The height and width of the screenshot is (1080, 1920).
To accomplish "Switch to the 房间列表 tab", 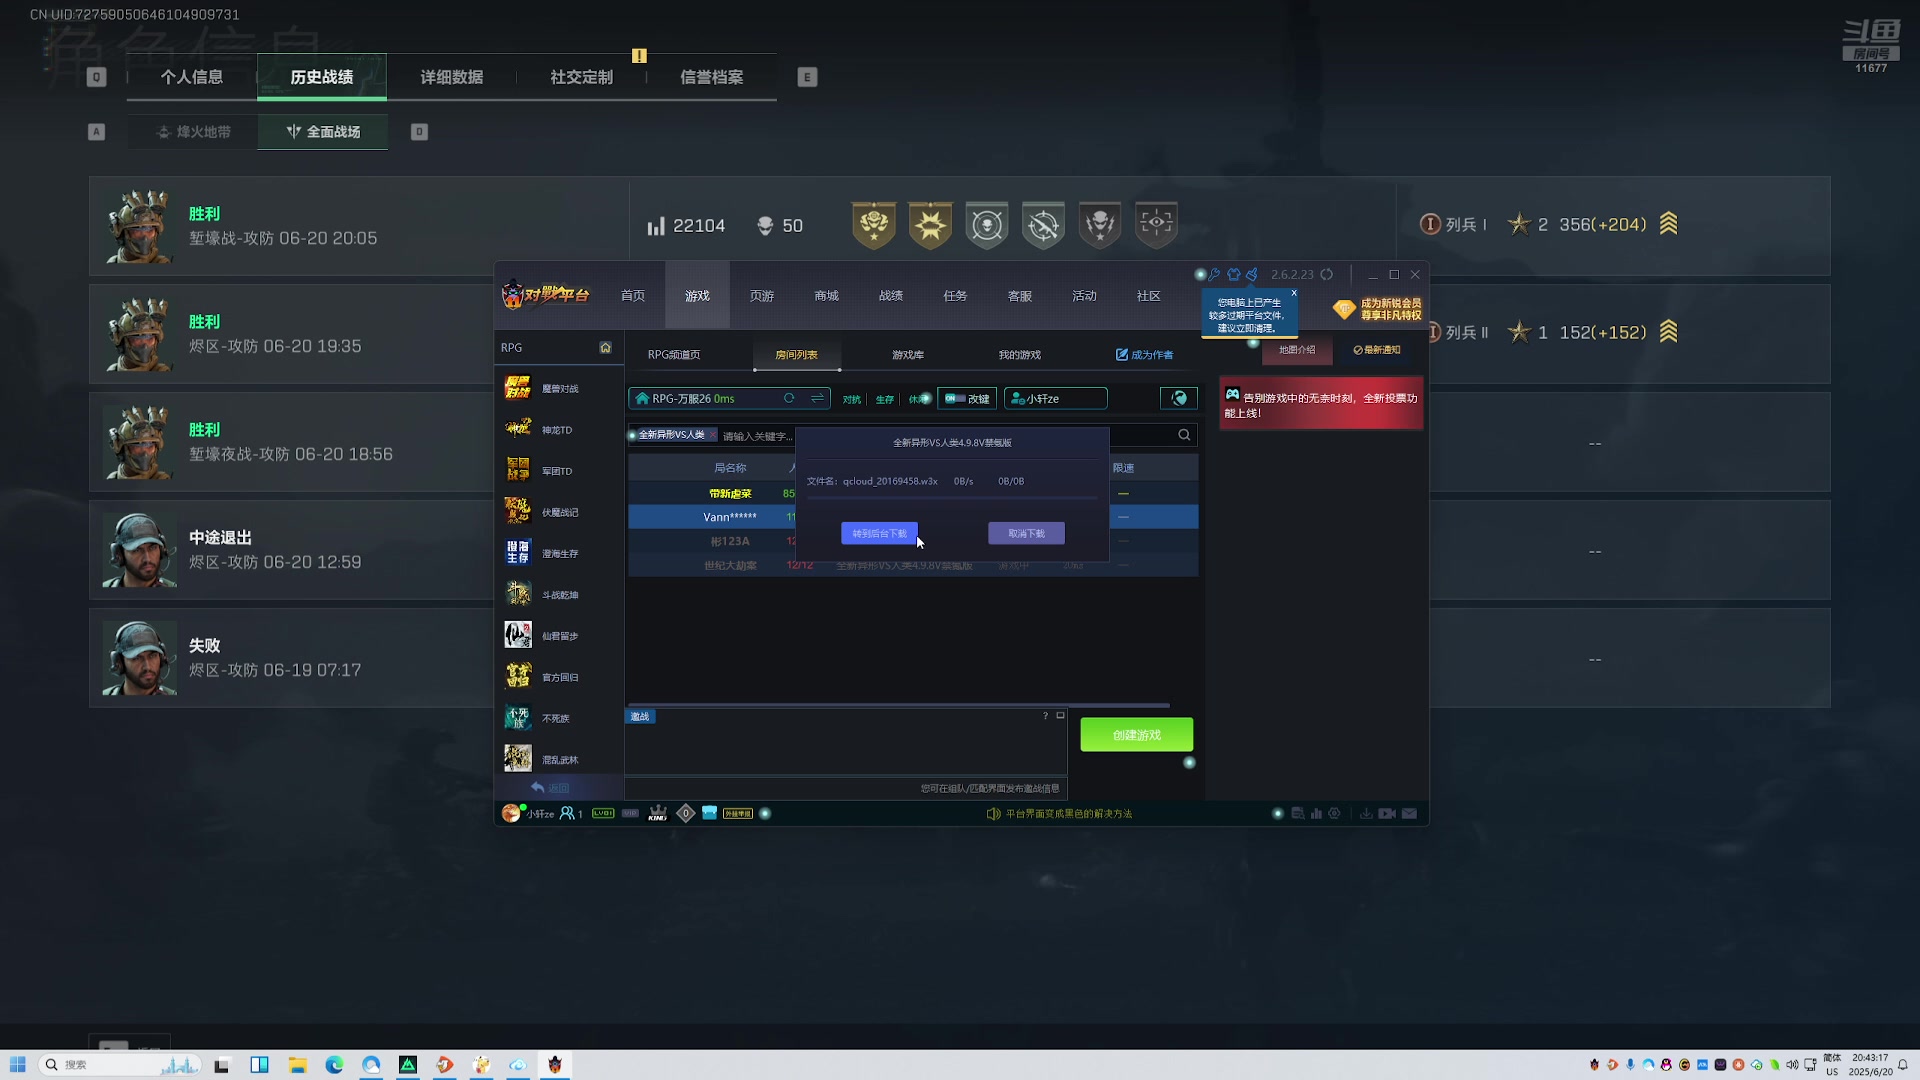I will [796, 355].
